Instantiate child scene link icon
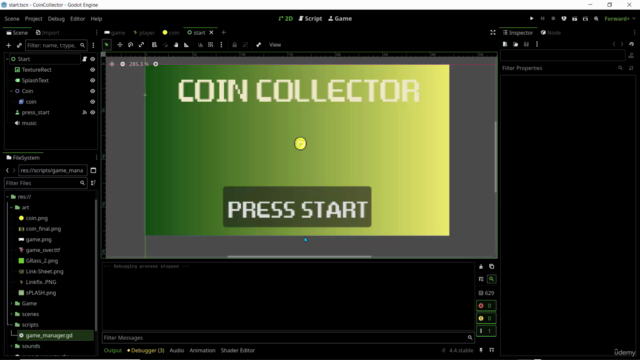The image size is (640, 360). (19, 45)
